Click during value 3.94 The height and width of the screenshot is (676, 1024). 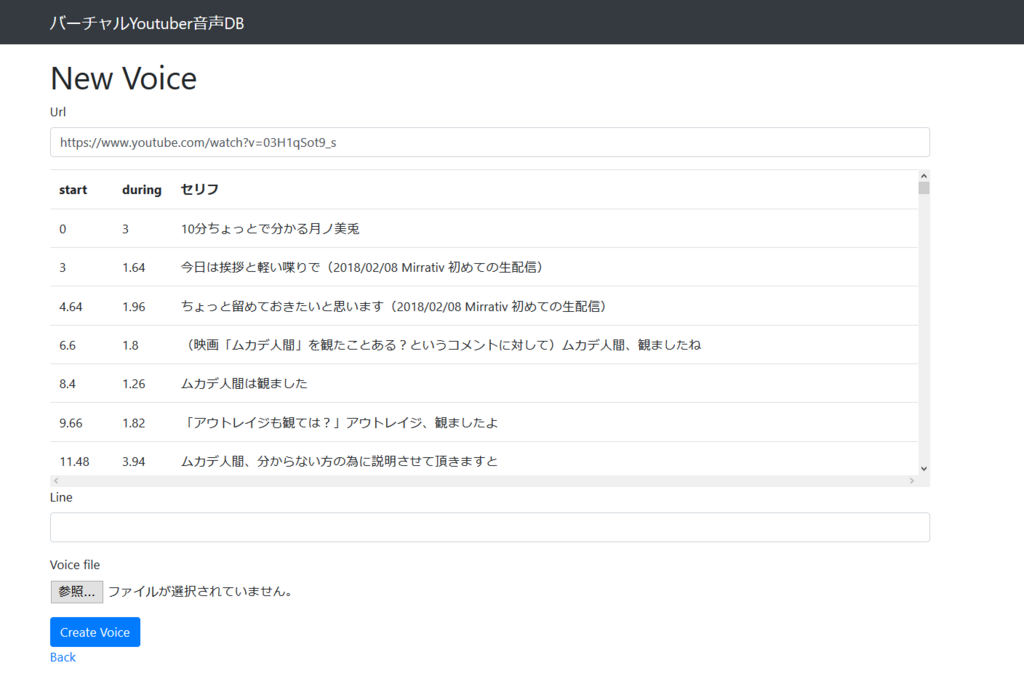[x=134, y=462]
